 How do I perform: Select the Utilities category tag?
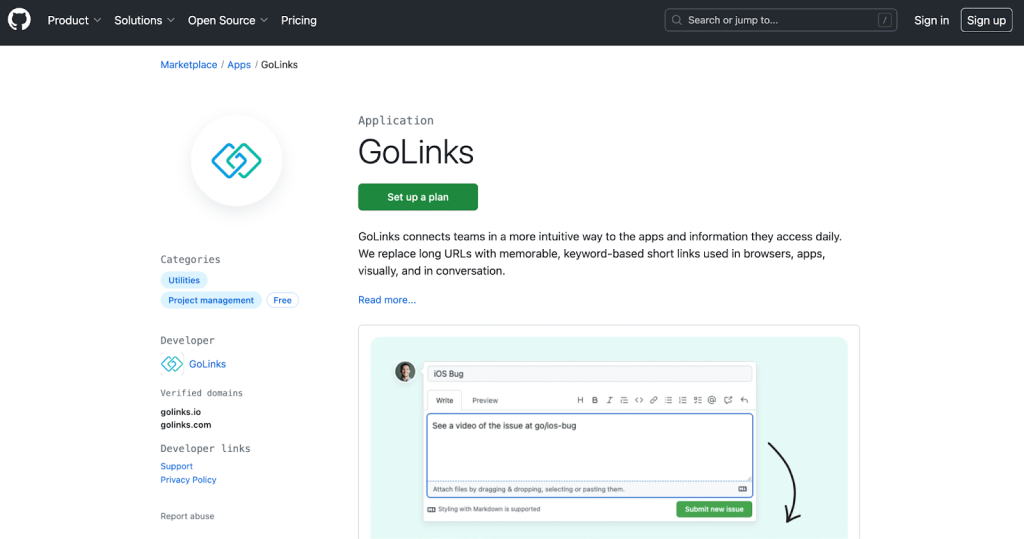(184, 280)
